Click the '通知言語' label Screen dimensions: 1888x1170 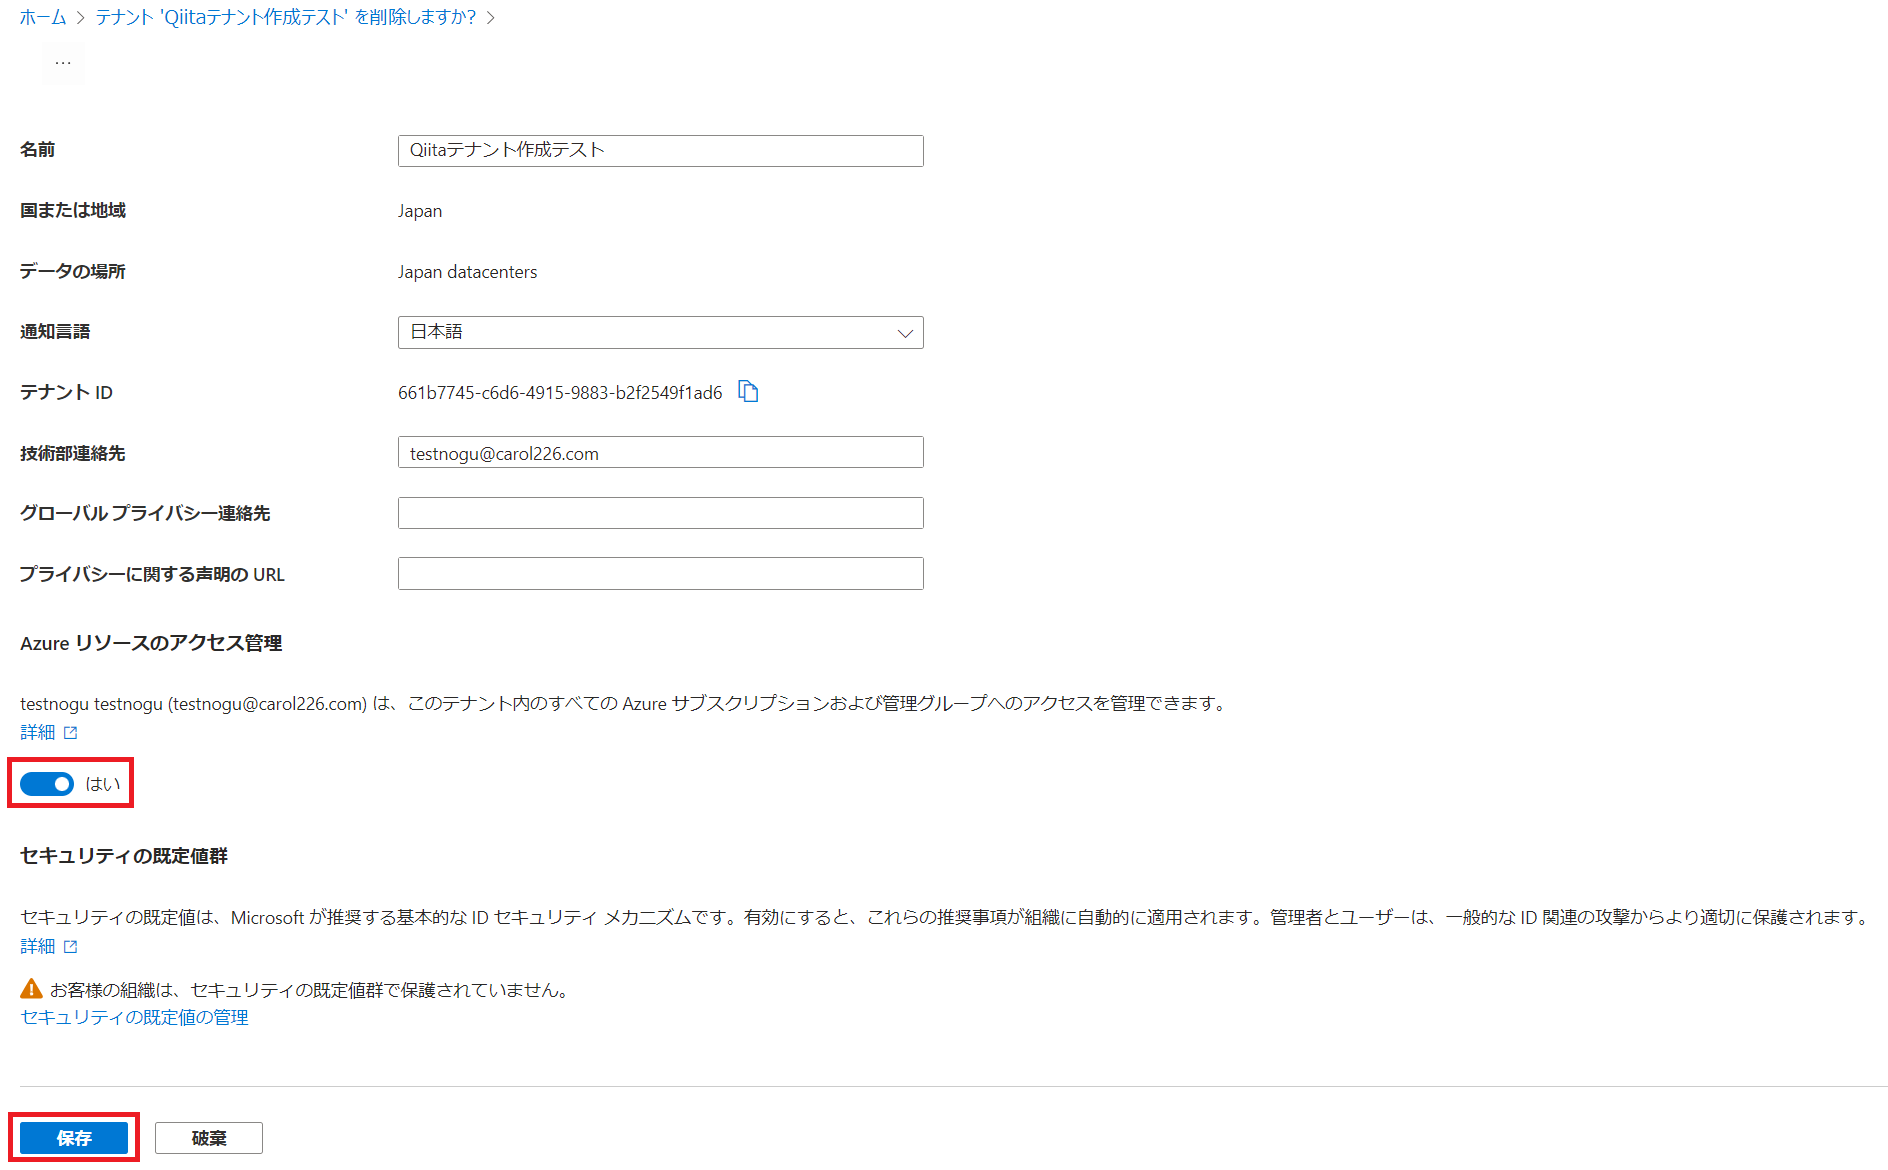pyautogui.click(x=55, y=332)
